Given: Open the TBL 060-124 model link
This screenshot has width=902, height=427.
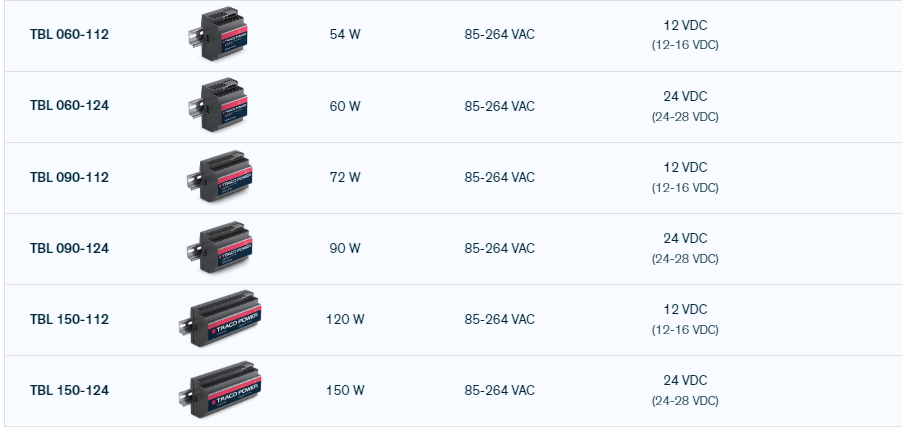Looking at the screenshot, I should [x=69, y=106].
